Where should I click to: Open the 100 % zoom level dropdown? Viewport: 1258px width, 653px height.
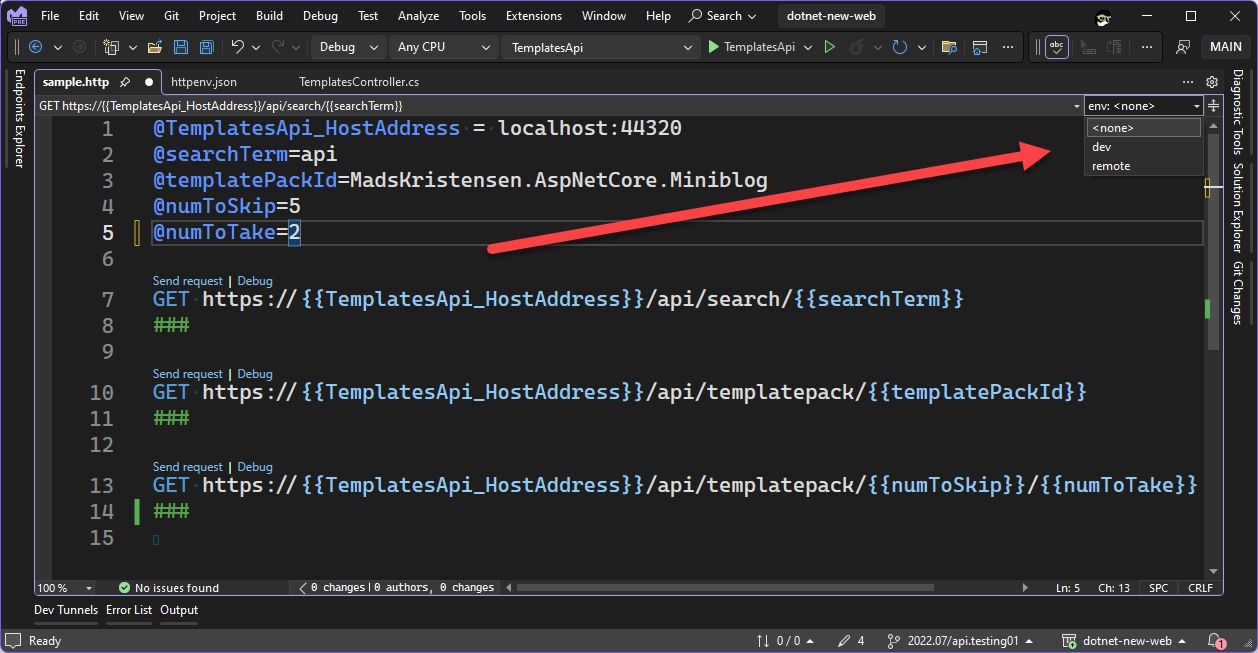[x=66, y=588]
